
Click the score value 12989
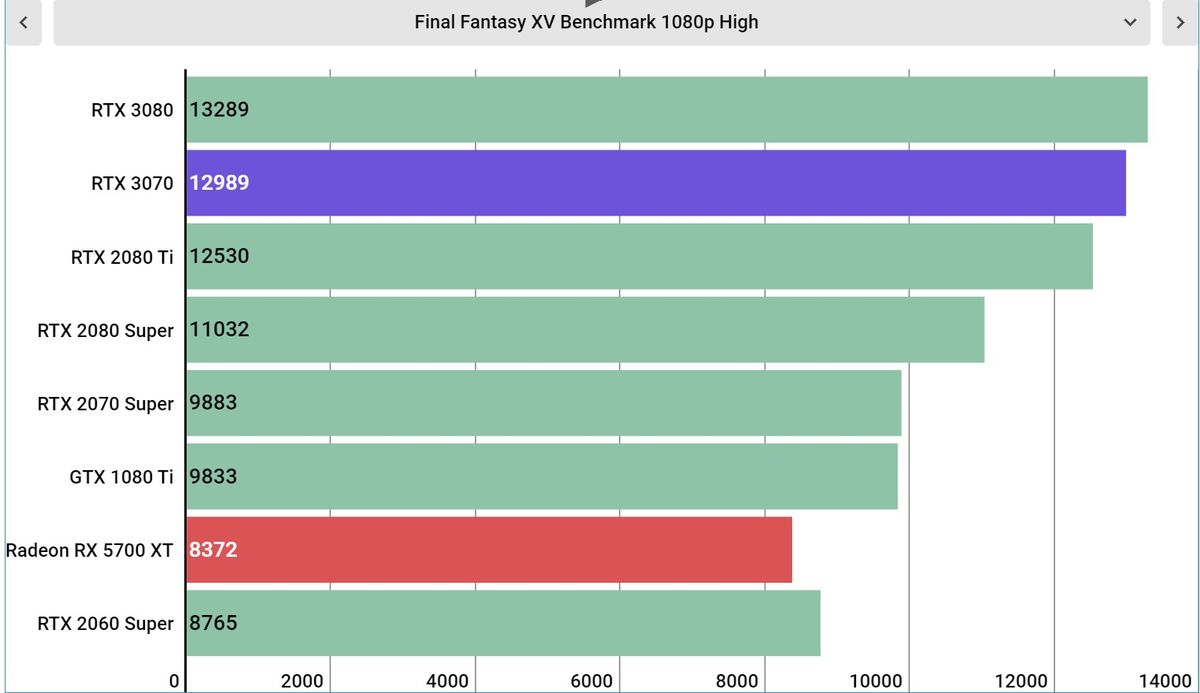220,183
